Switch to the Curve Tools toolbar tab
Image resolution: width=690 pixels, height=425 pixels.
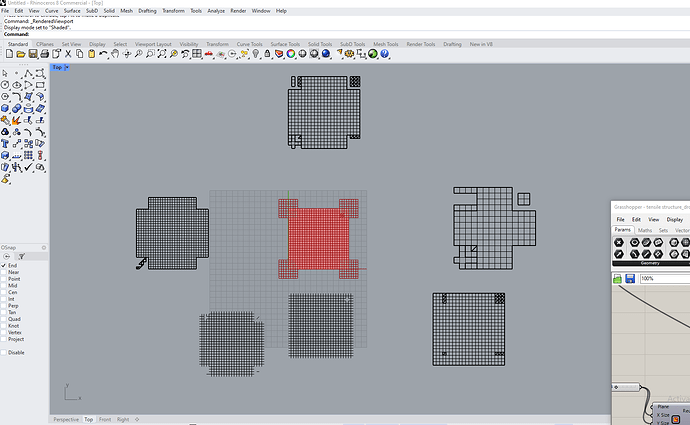[x=250, y=44]
